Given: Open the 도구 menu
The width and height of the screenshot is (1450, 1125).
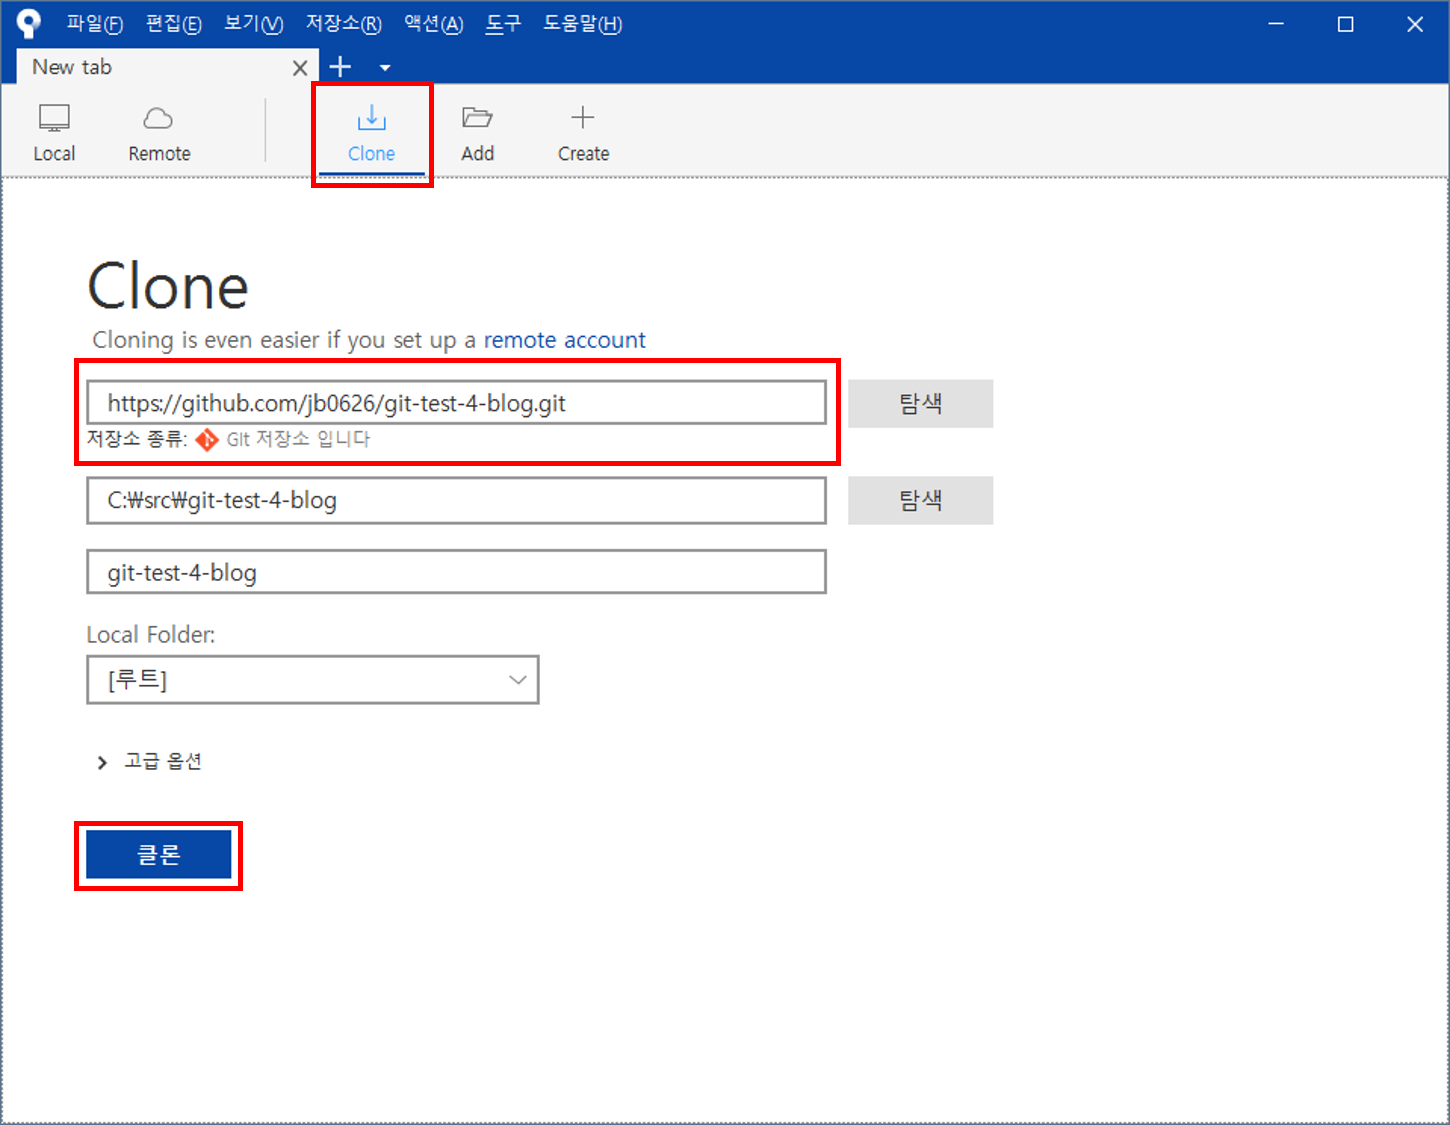Looking at the screenshot, I should [x=504, y=24].
